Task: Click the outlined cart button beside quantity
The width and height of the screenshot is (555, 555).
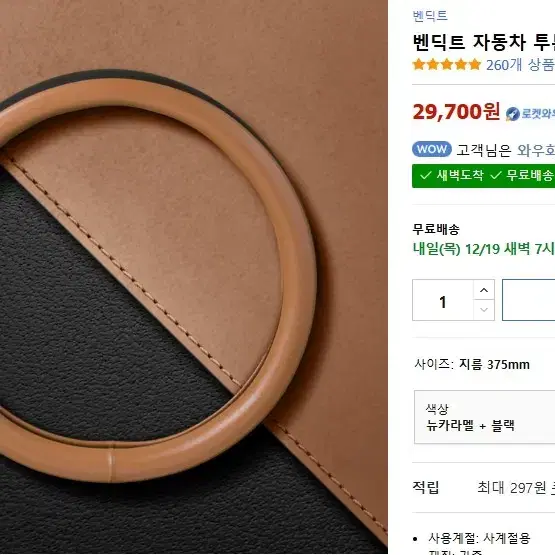Action: pos(528,300)
